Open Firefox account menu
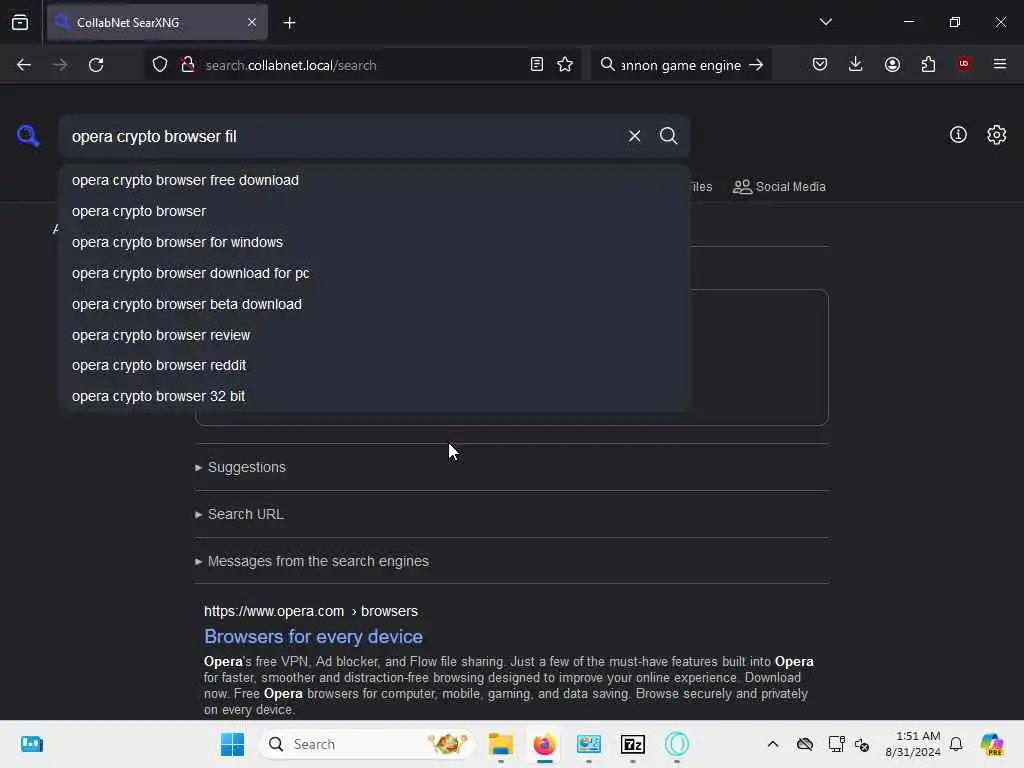Screen dimensions: 1024x768 [x=892, y=64]
